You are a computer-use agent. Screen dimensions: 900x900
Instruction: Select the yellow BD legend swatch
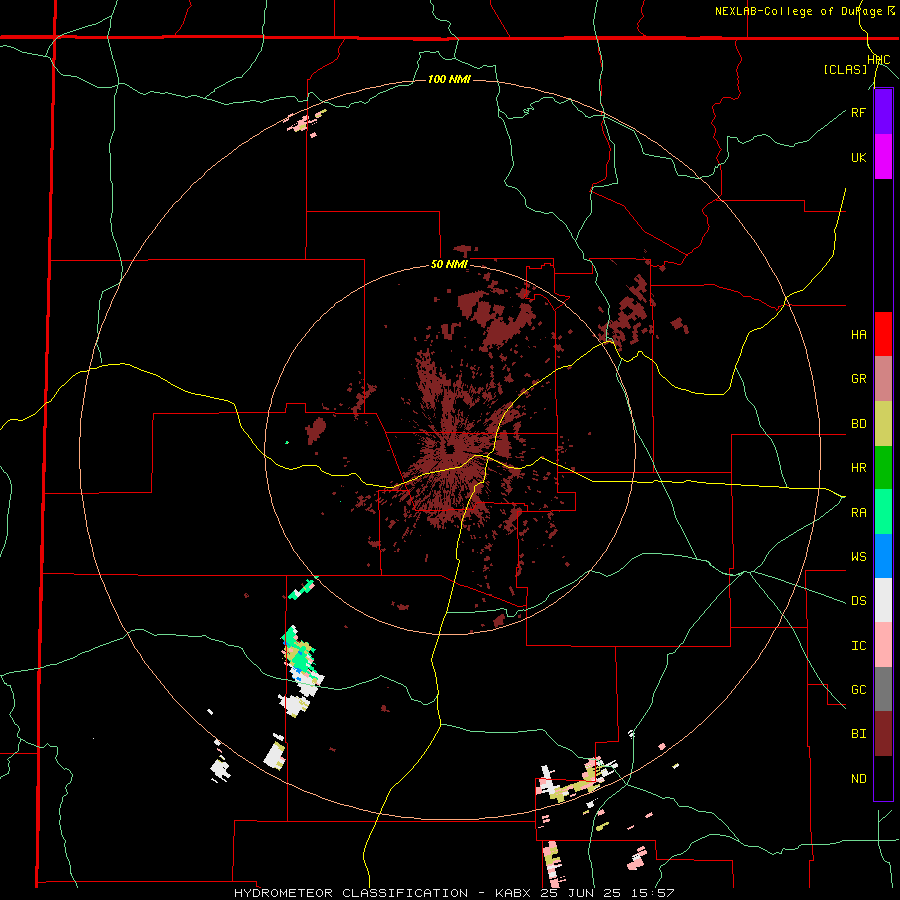(883, 424)
